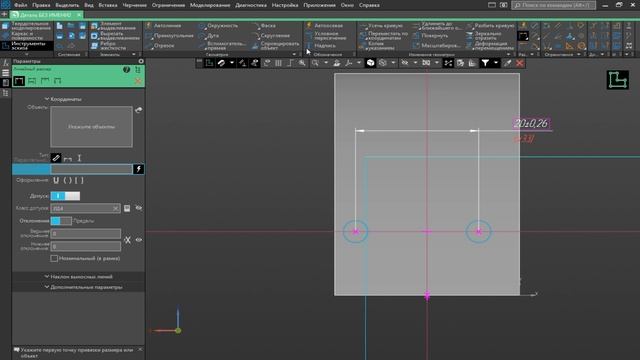Toggle underline formatting in Оформление
640x360 pixels.
click(x=56, y=180)
